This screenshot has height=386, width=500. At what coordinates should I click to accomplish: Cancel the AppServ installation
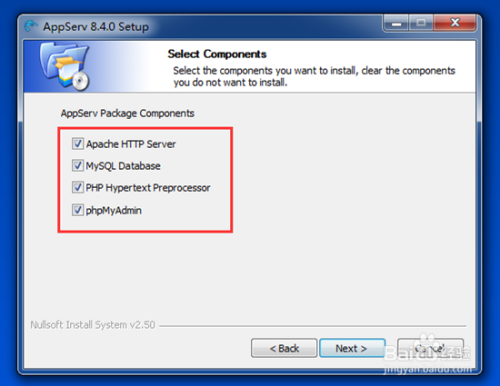tap(430, 348)
